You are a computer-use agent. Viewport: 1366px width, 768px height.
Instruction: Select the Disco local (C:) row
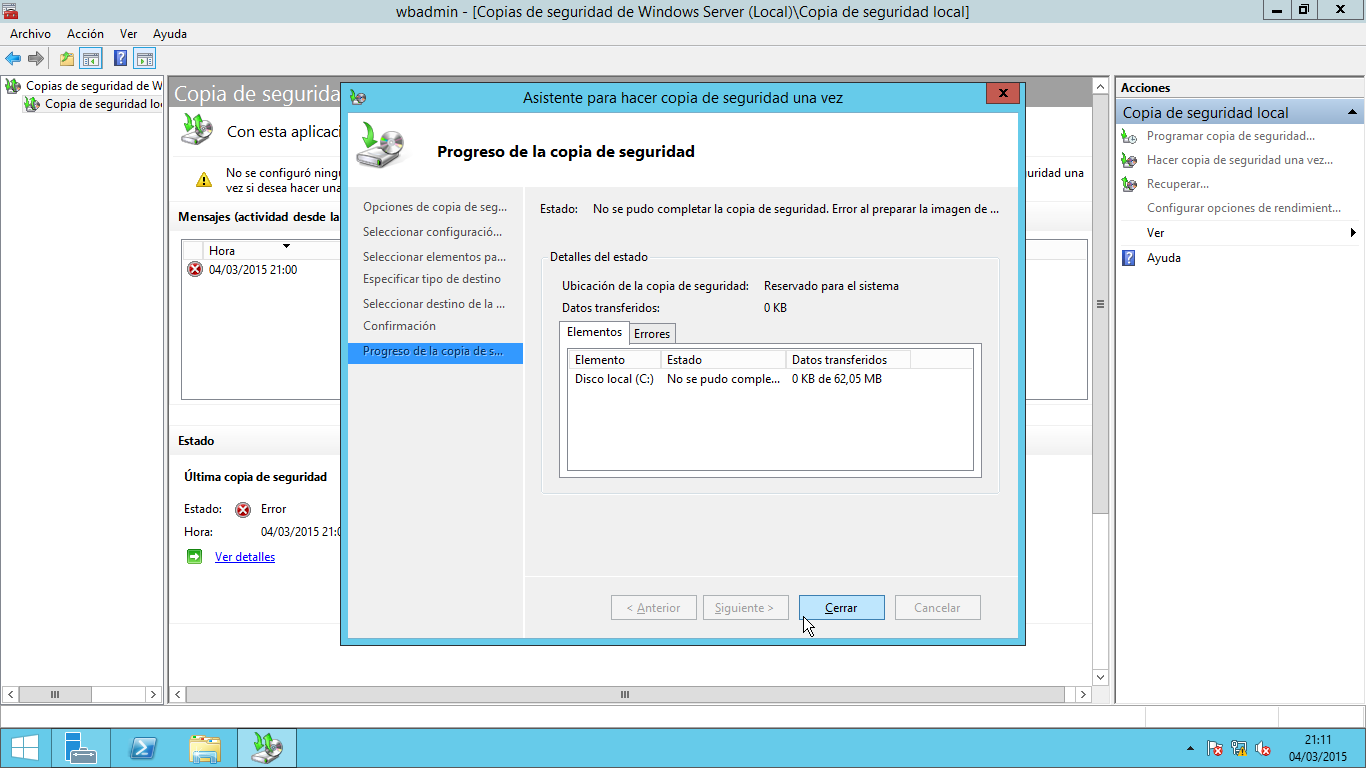[770, 379]
